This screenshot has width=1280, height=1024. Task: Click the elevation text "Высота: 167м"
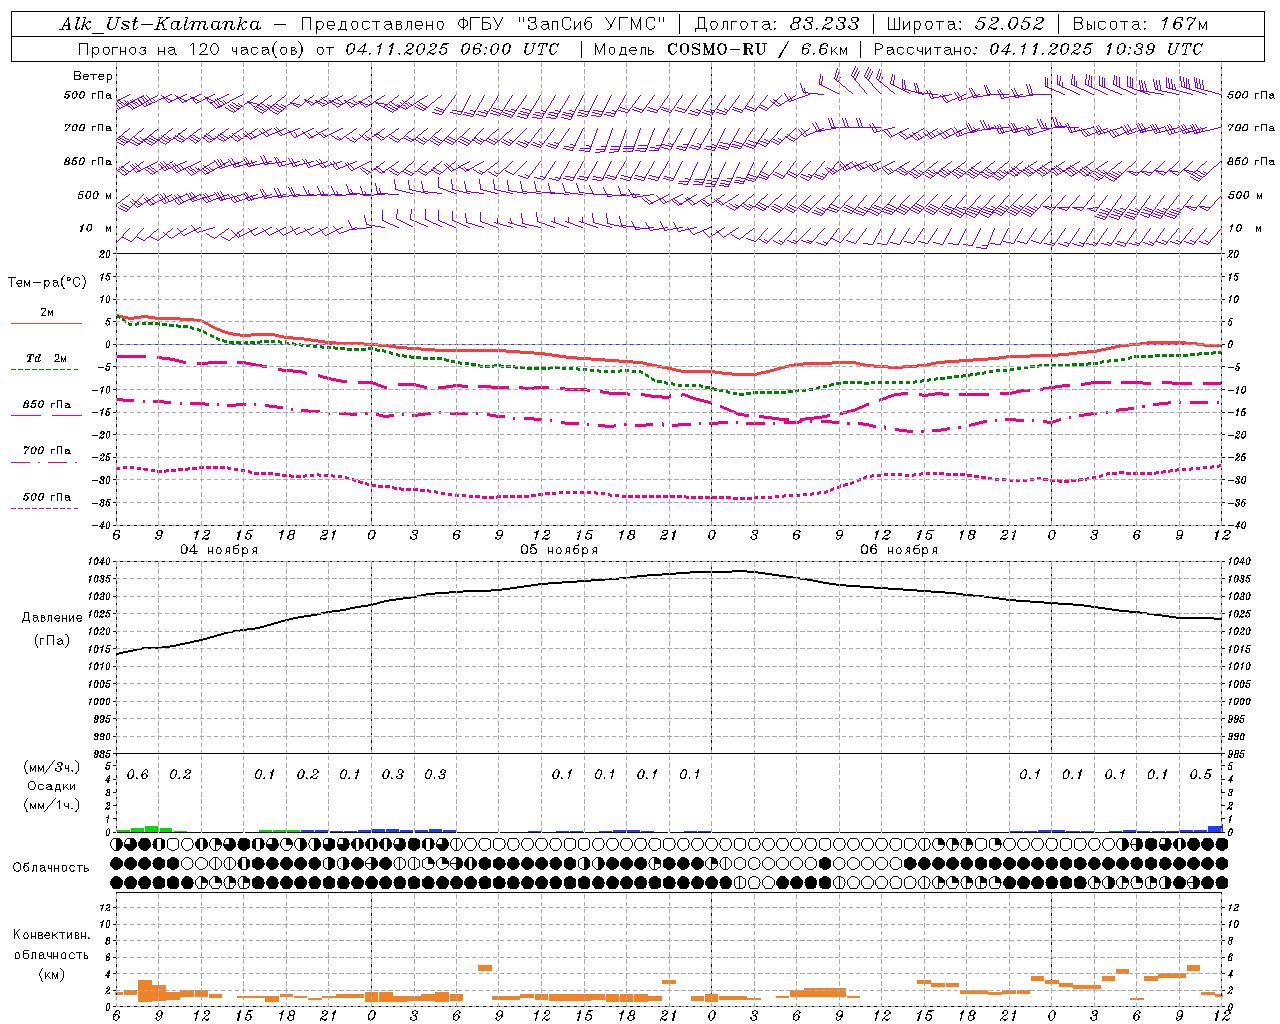(1140, 24)
